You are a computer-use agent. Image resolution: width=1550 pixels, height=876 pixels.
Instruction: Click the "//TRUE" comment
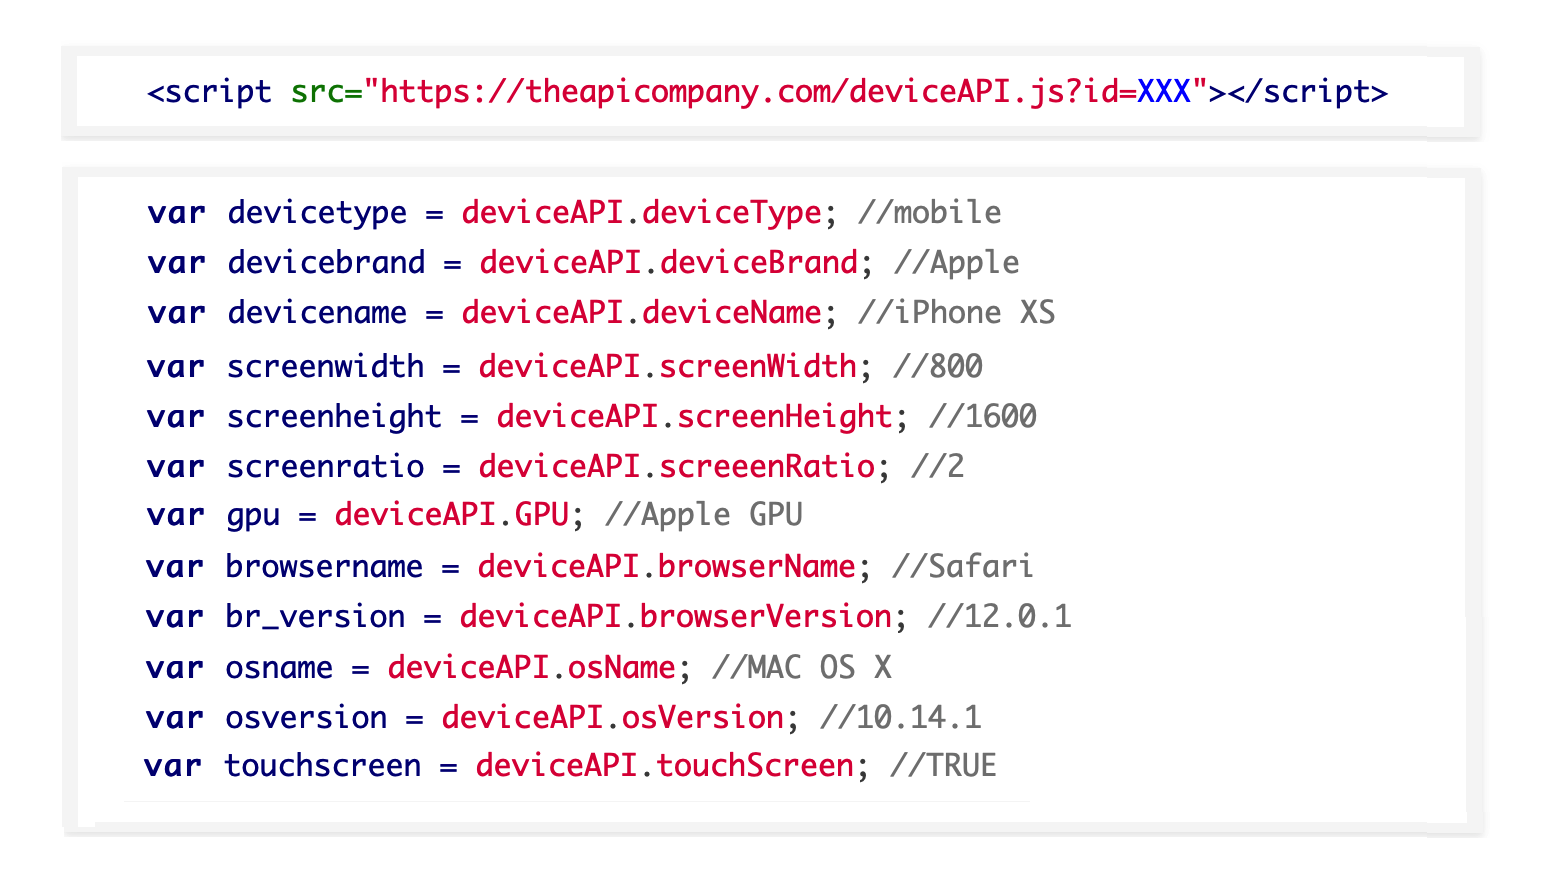[x=944, y=765]
